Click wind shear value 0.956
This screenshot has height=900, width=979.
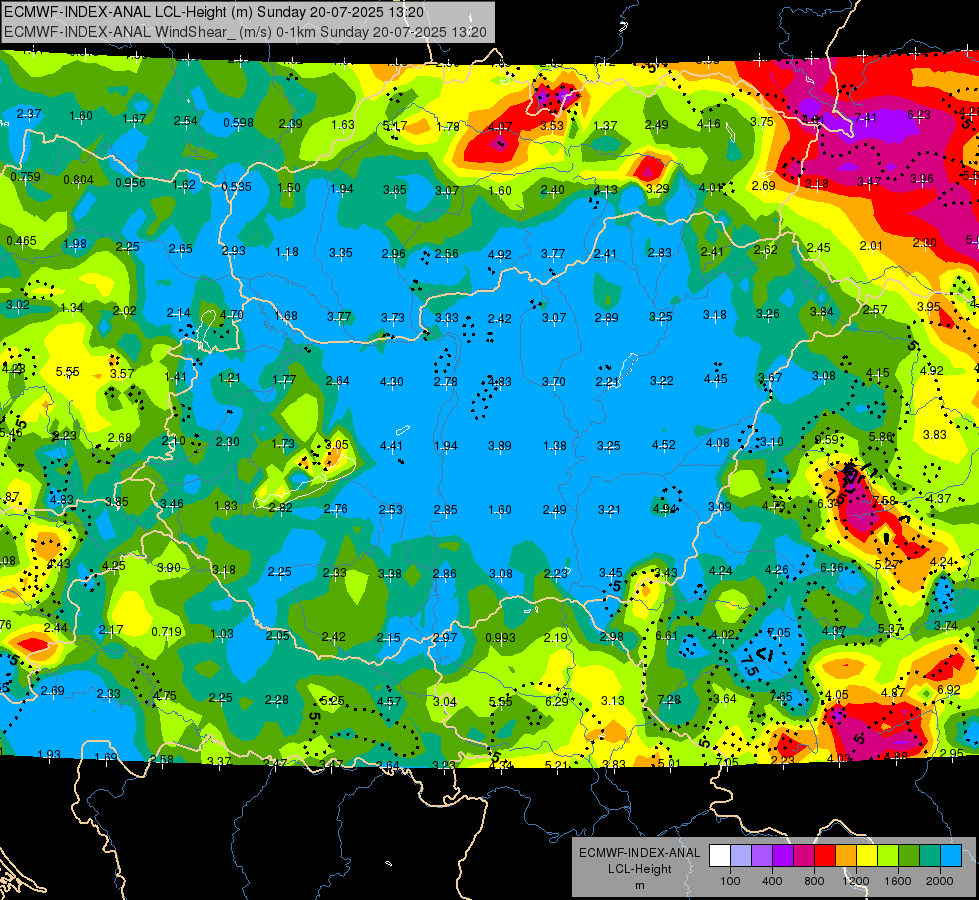point(130,183)
